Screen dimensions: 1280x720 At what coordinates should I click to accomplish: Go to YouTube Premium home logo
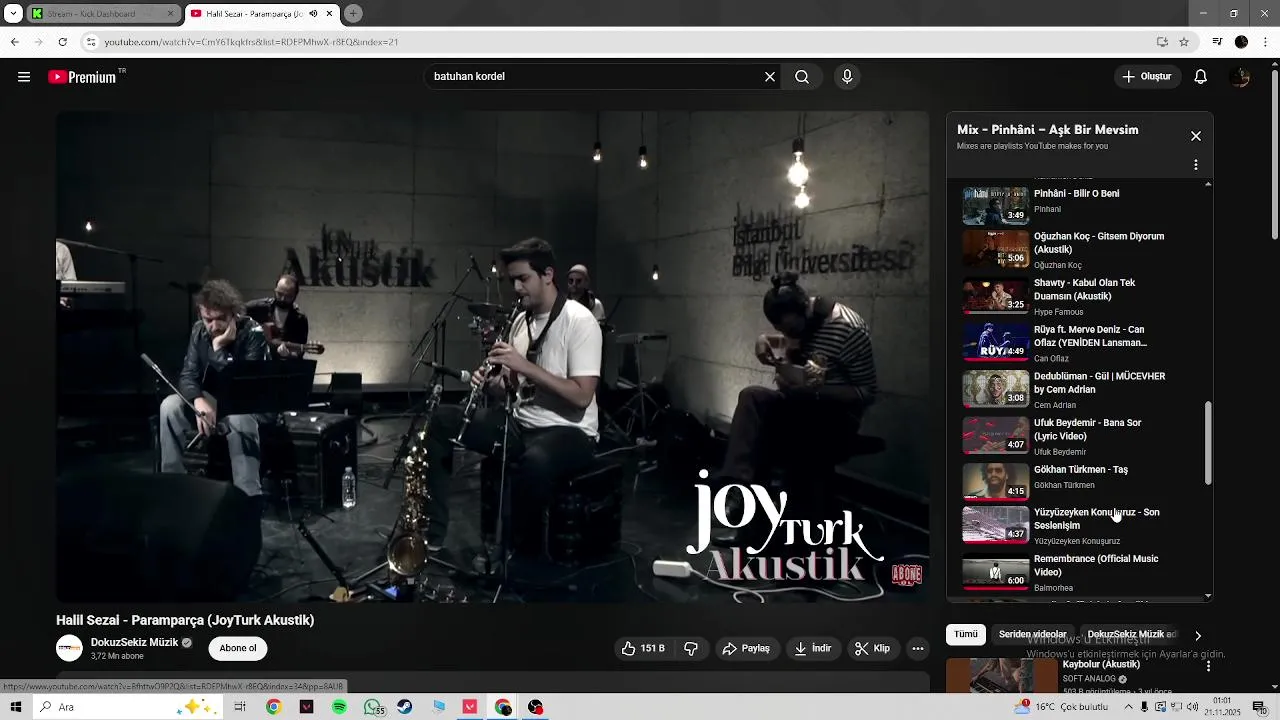[x=82, y=77]
